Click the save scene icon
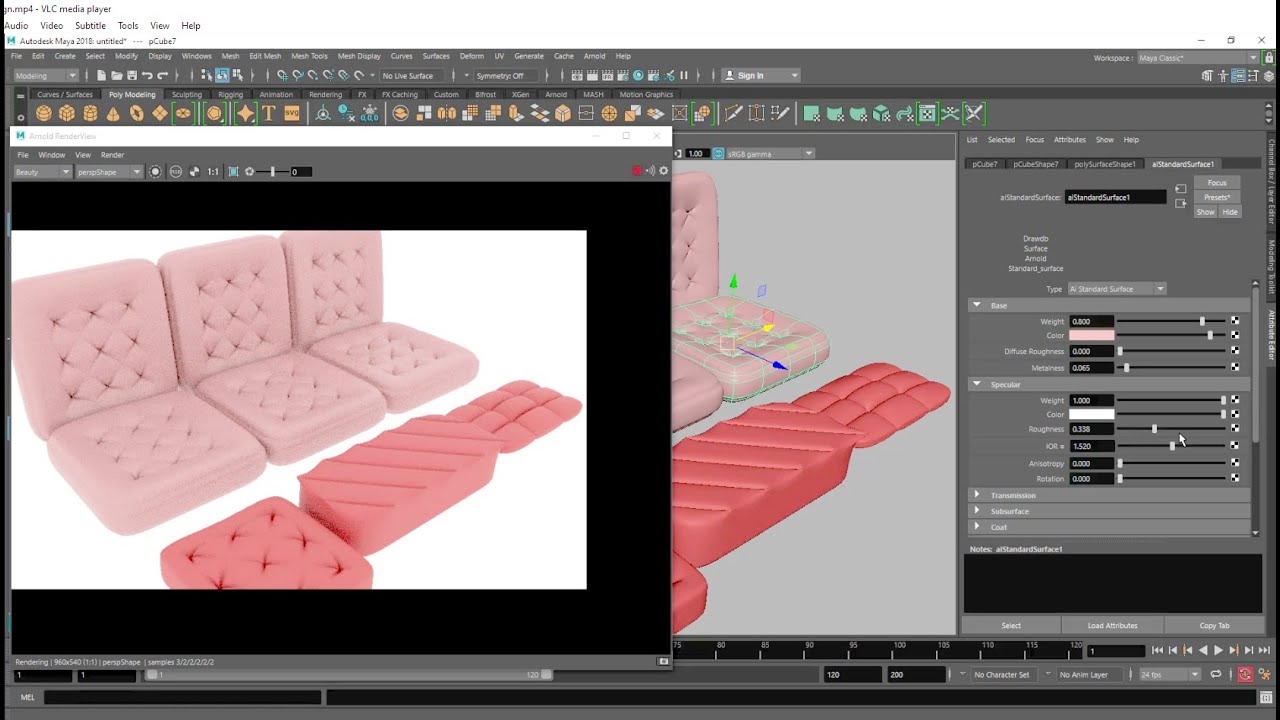This screenshot has height=720, width=1280. [x=132, y=75]
